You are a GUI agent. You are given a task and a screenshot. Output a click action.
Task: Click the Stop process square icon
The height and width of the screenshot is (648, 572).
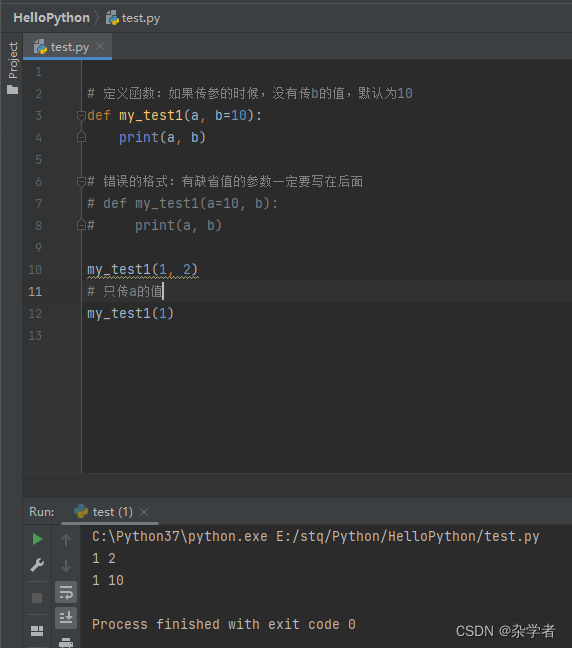(37, 598)
